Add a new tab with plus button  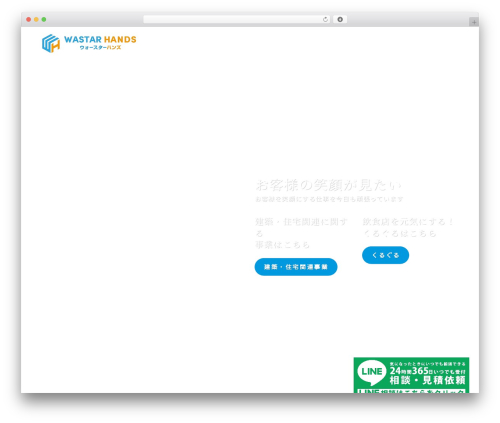[474, 22]
